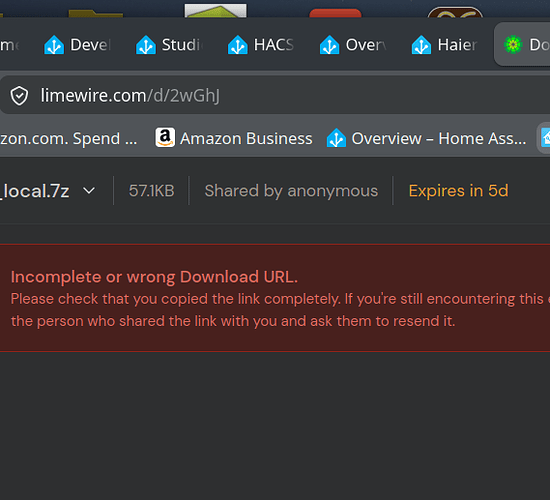Click Home Assistant icon on Haier tab
This screenshot has height=500, width=550.
point(422,45)
